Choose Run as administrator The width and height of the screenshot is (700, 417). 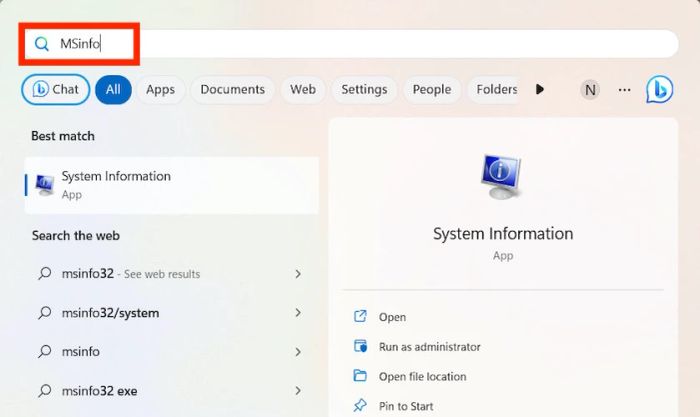(429, 347)
